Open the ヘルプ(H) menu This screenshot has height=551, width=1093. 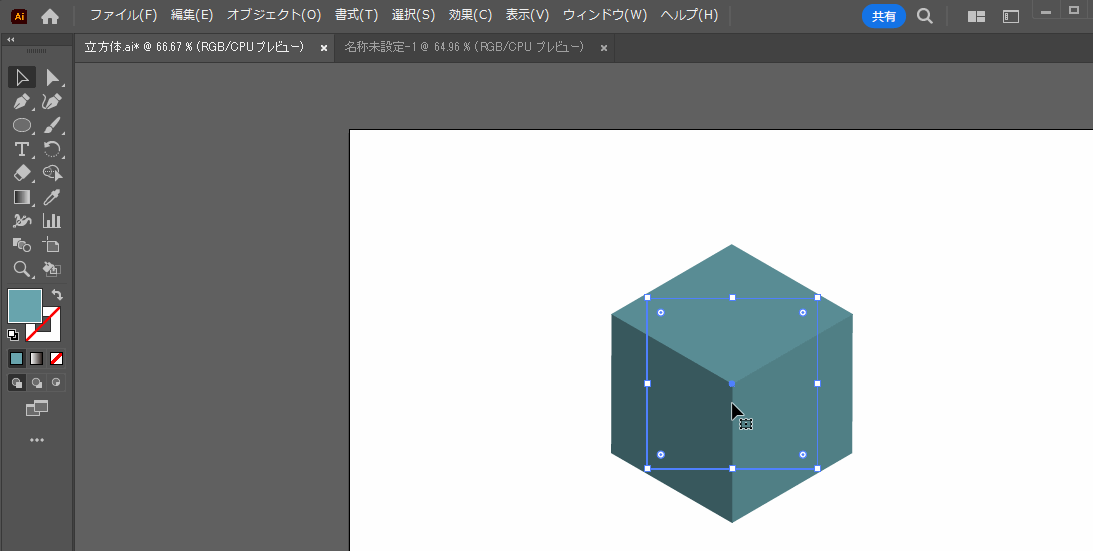pyautogui.click(x=689, y=15)
